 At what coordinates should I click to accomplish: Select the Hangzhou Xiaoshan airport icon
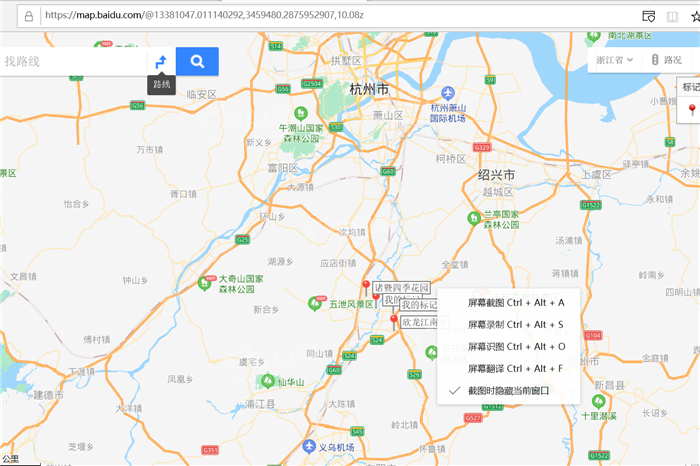(x=448, y=93)
